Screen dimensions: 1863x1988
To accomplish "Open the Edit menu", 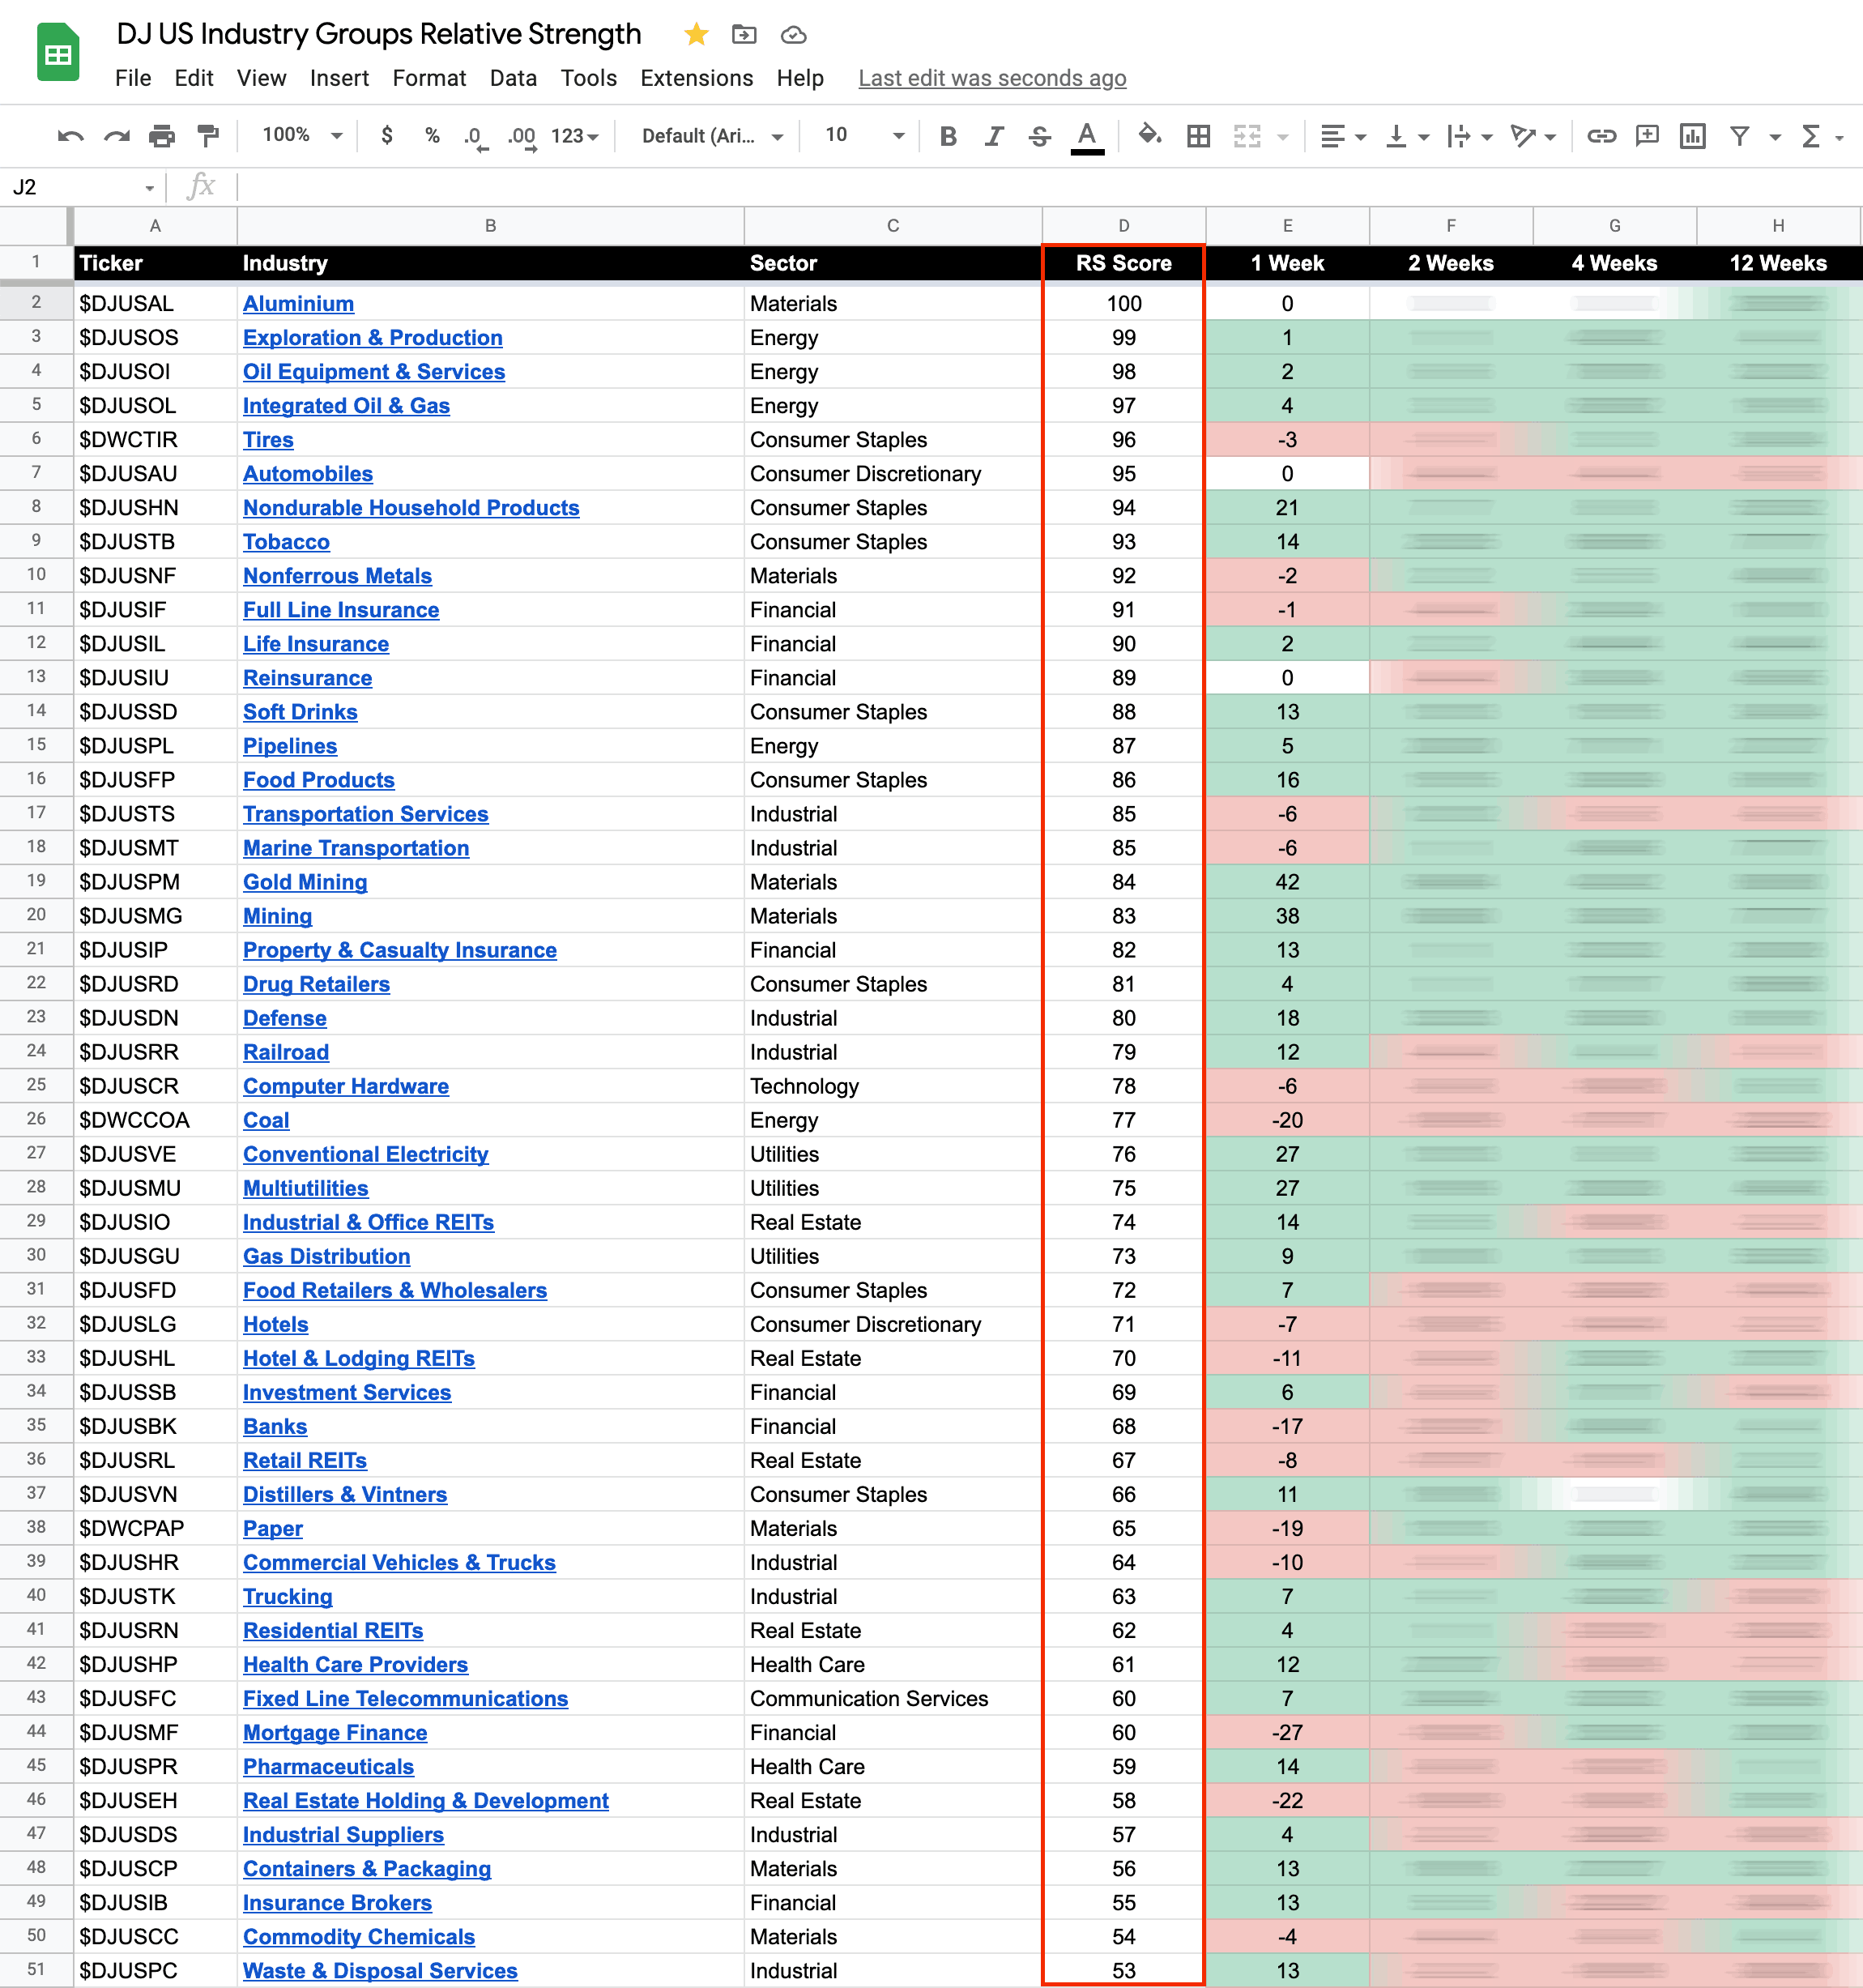I will [193, 78].
